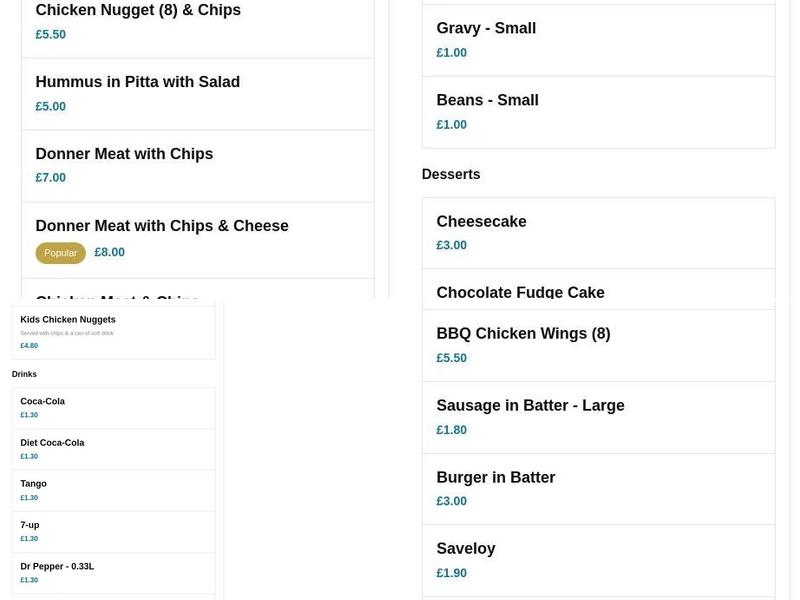Viewport: 800px width, 600px height.
Task: Select Gravy - Small
Action: tap(486, 28)
